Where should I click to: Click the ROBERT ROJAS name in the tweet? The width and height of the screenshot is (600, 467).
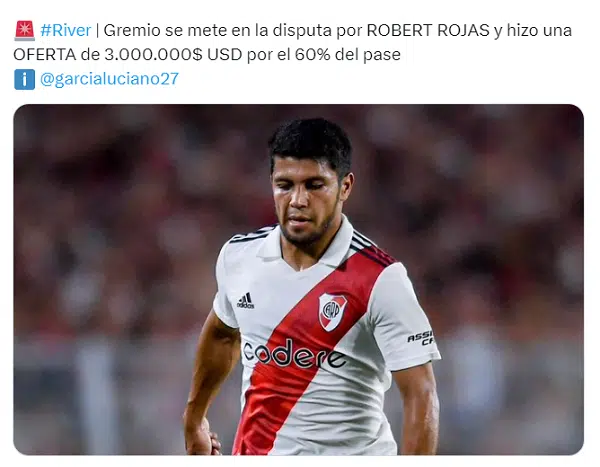point(428,30)
